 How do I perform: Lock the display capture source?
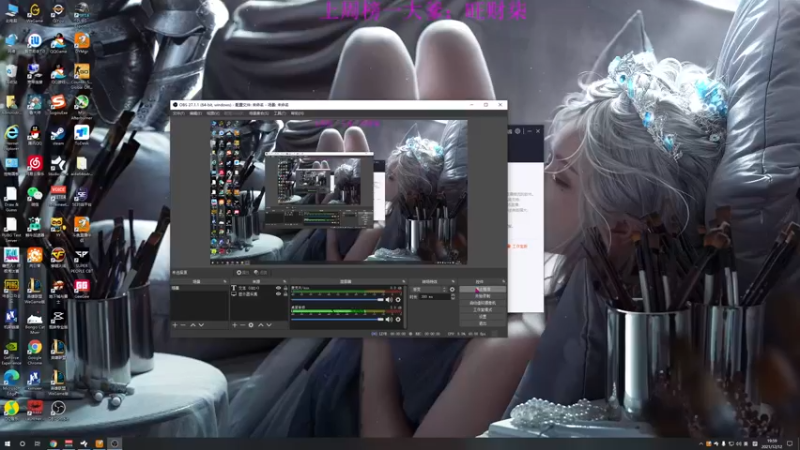tap(285, 294)
